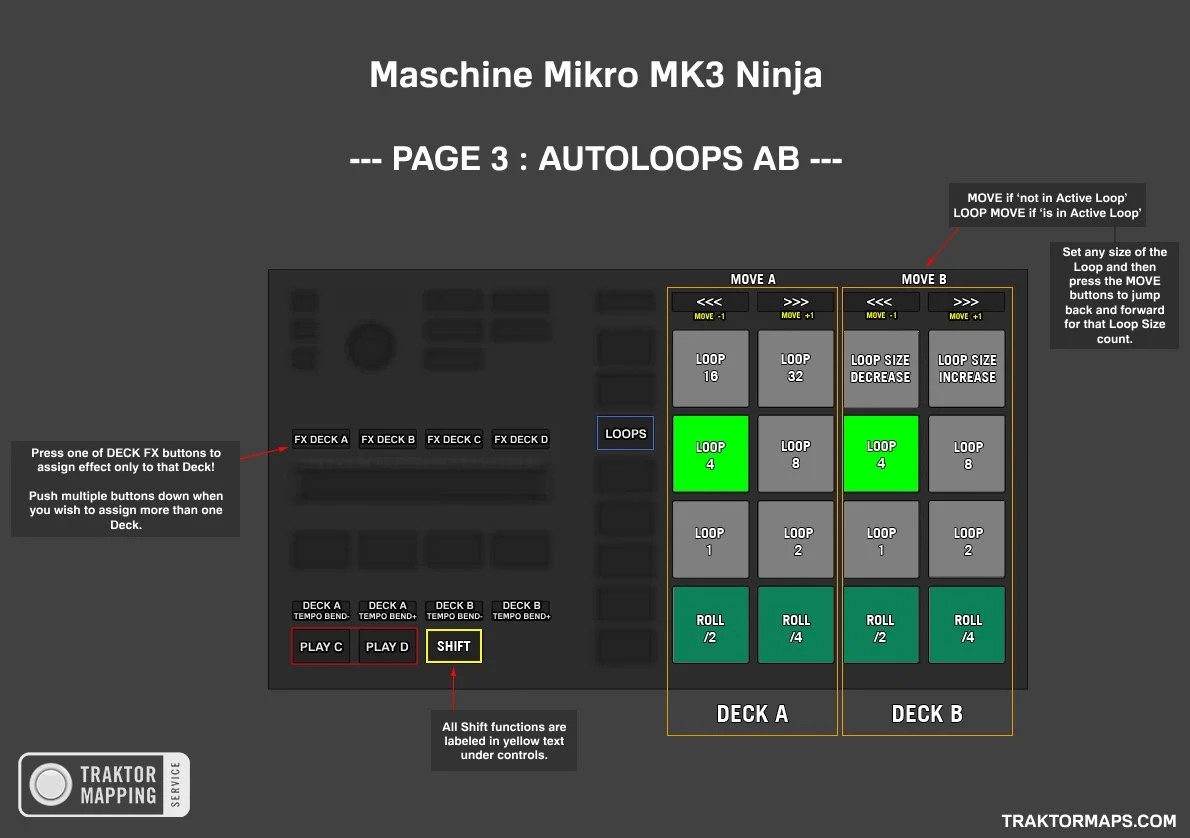The height and width of the screenshot is (838, 1190).
Task: Click MOVE B forward >>> button
Action: click(967, 302)
